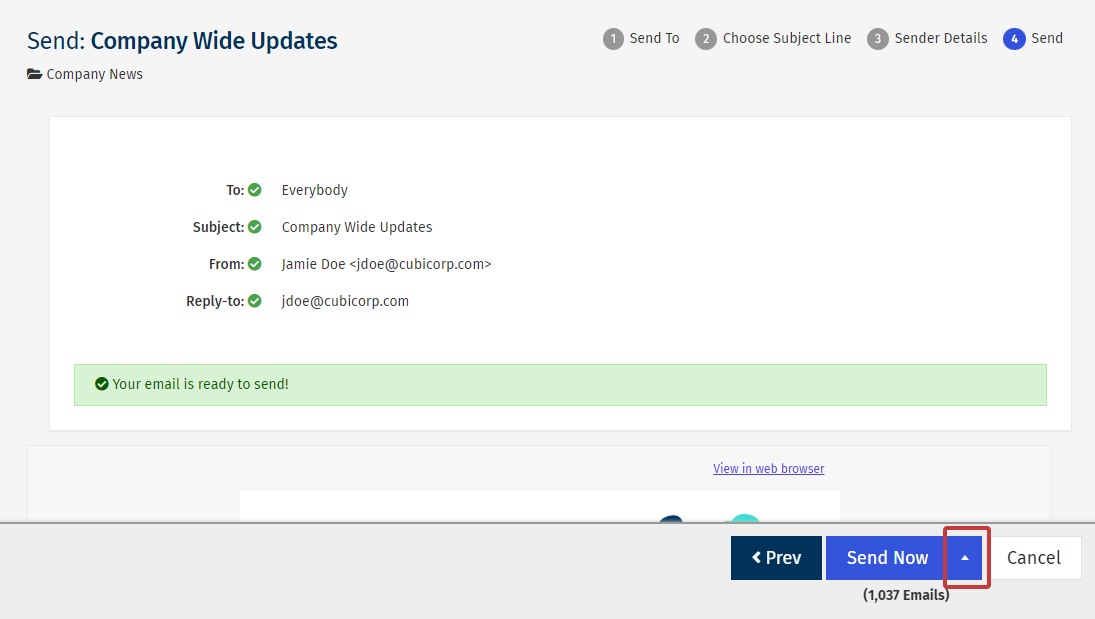Image resolution: width=1095 pixels, height=619 pixels.
Task: Open the Send Now options dropdown arrow
Action: 965,558
